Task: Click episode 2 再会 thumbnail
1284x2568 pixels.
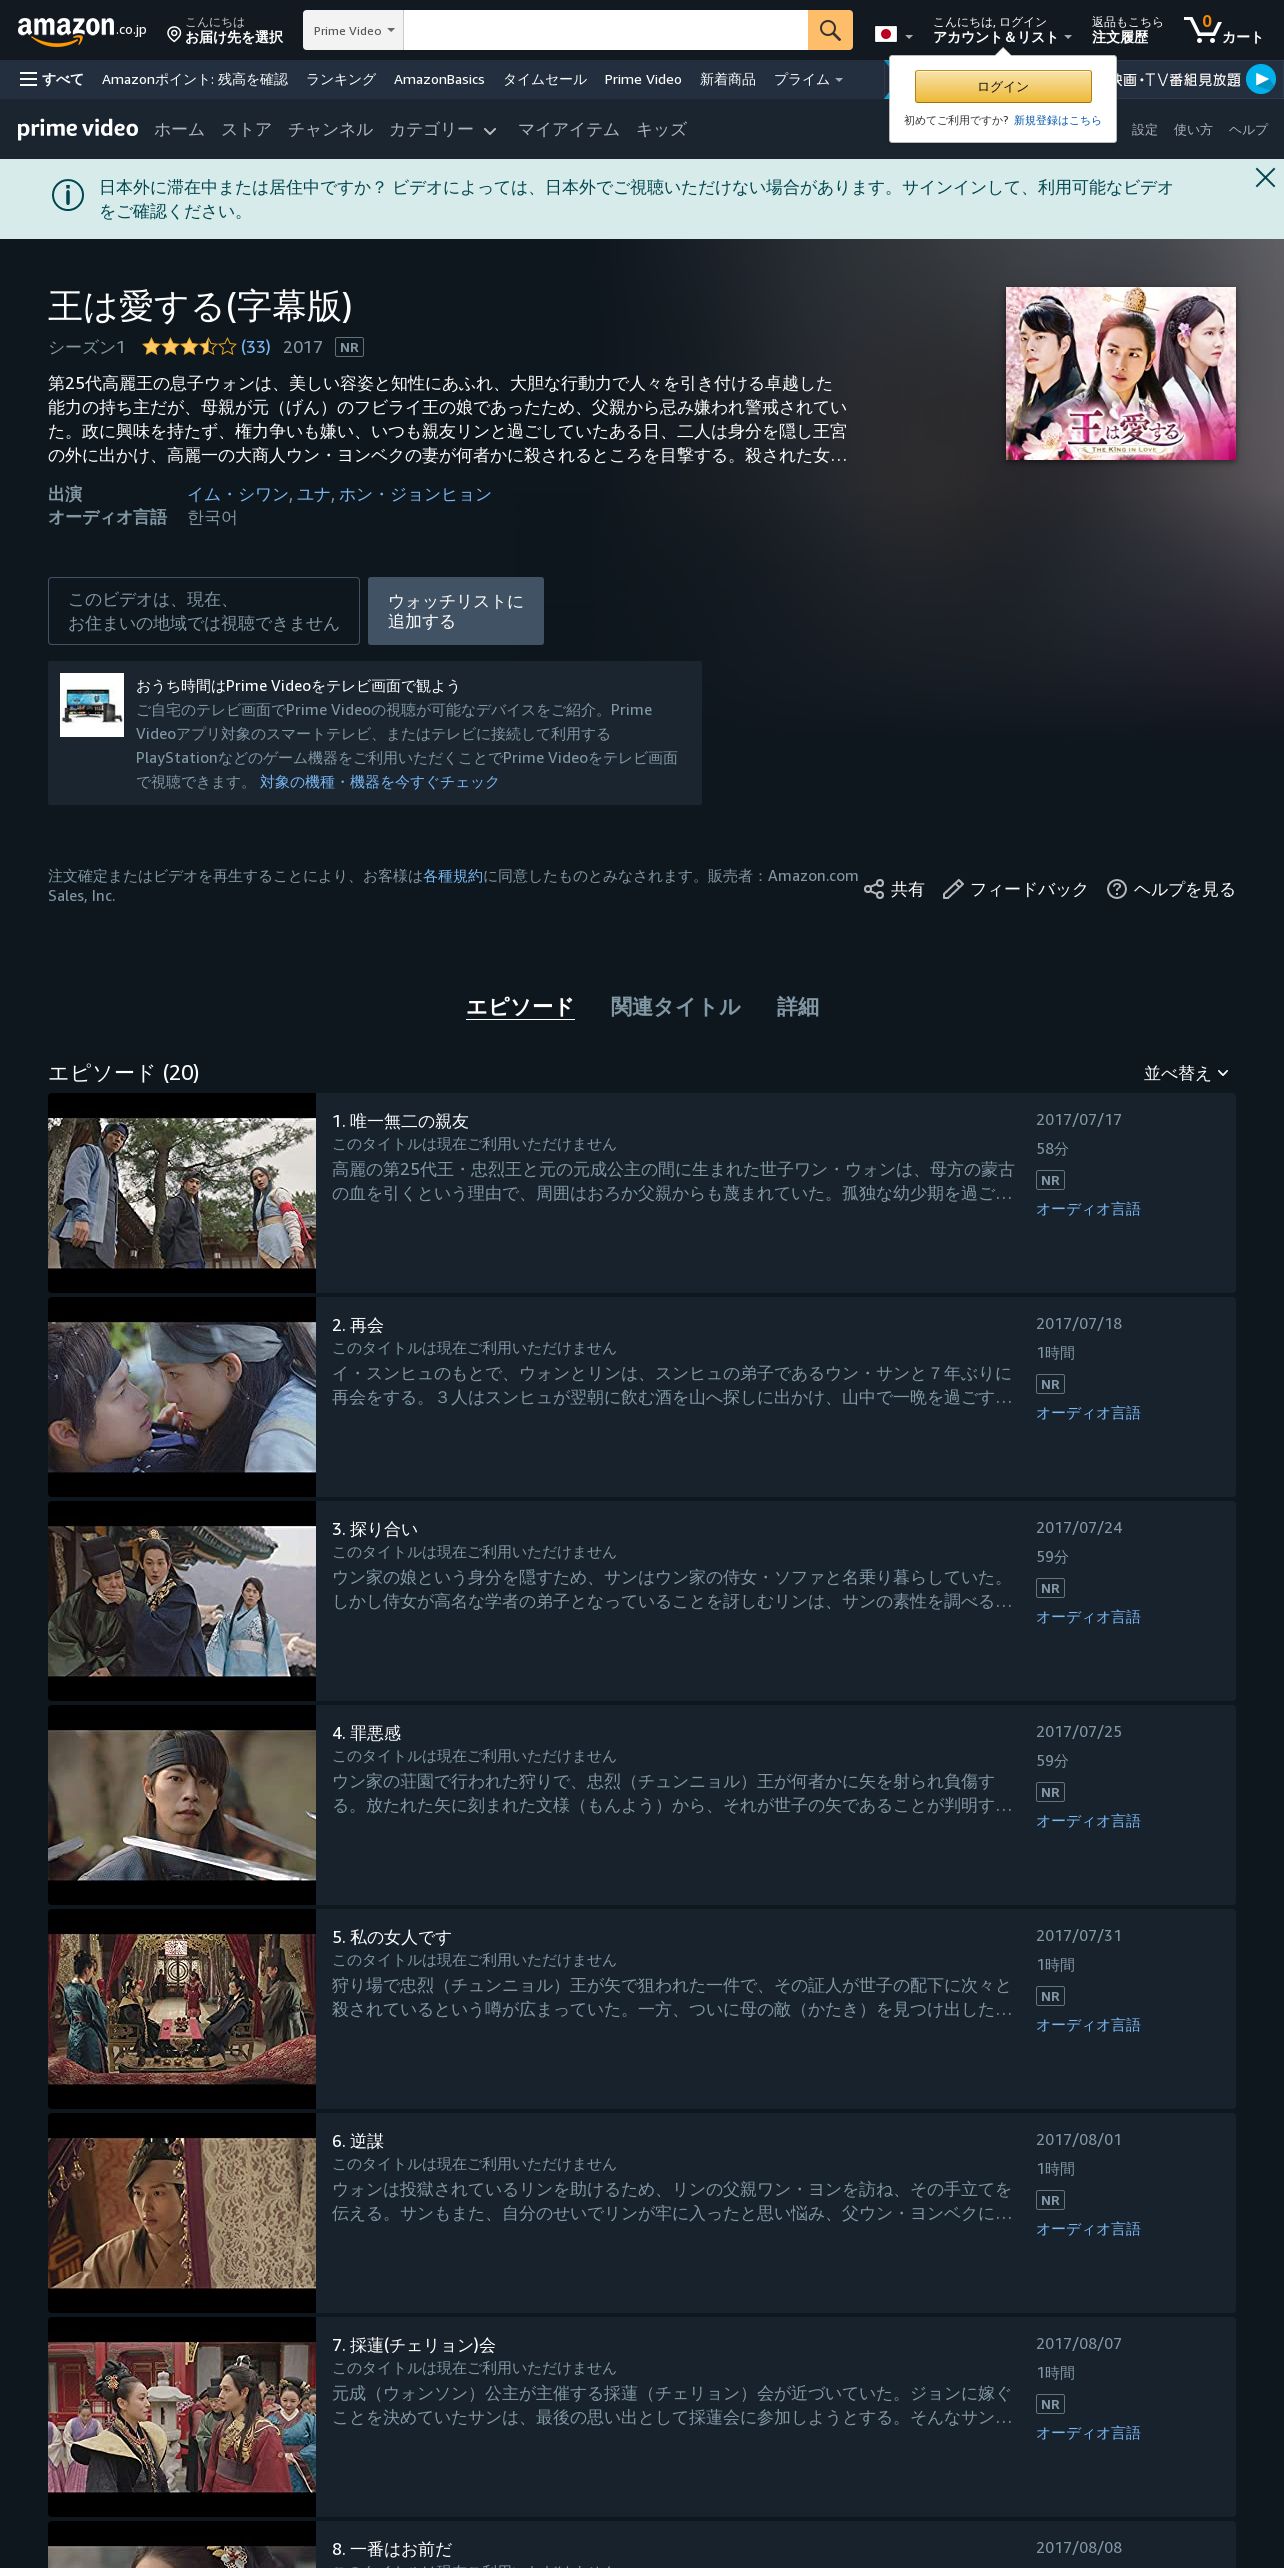Action: pos(182,1397)
